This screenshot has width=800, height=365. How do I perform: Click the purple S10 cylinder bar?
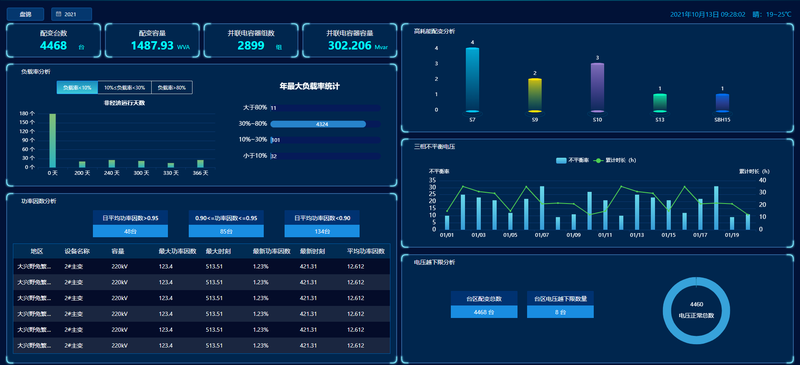click(597, 87)
